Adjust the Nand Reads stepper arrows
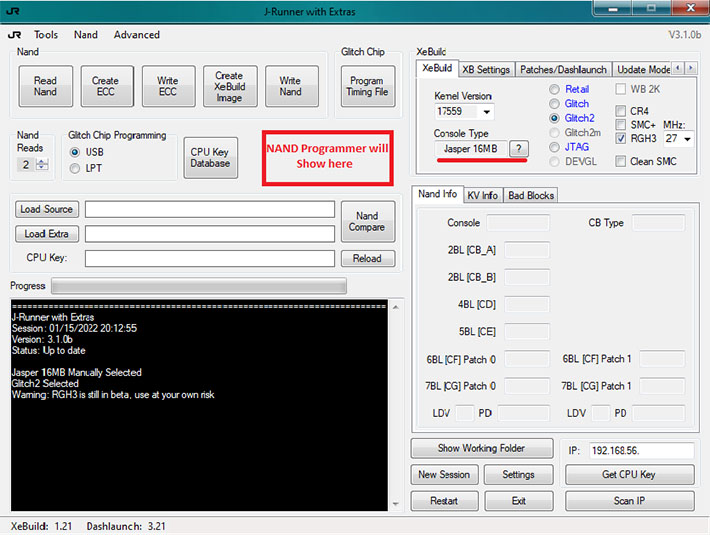This screenshot has width=710, height=535. pyautogui.click(x=42, y=164)
